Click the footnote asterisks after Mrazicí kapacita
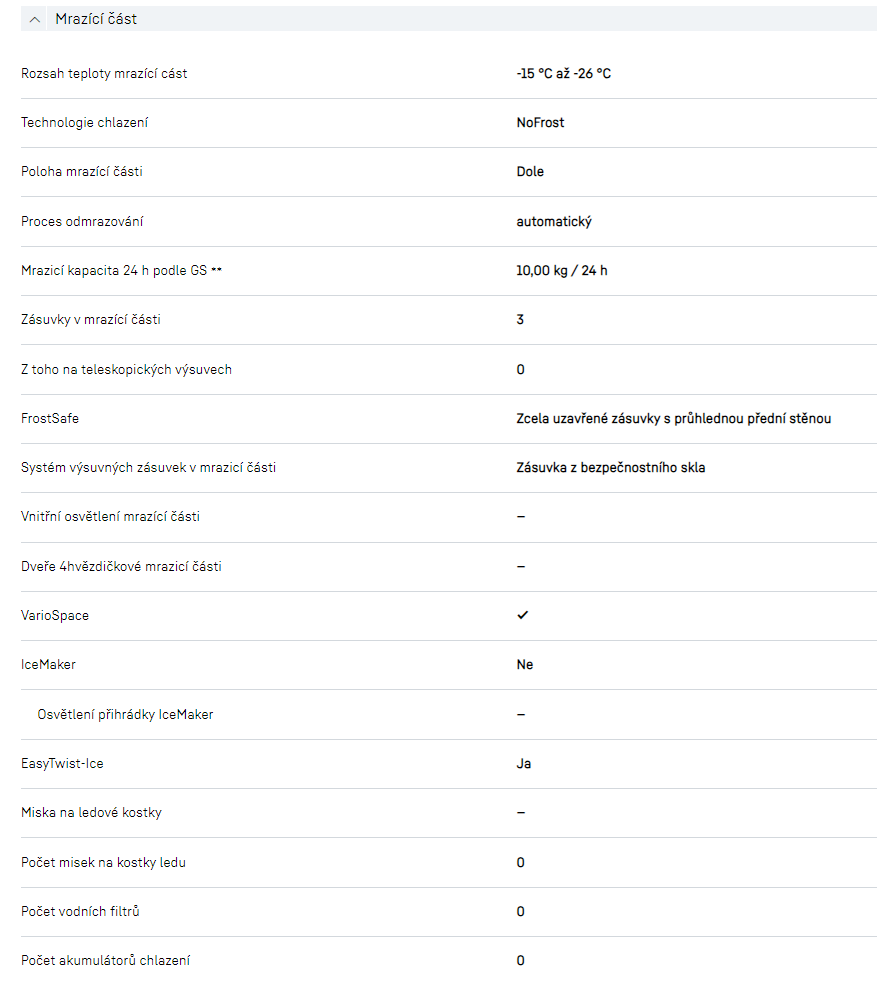Viewport: 877px width, 982px height. point(216,271)
